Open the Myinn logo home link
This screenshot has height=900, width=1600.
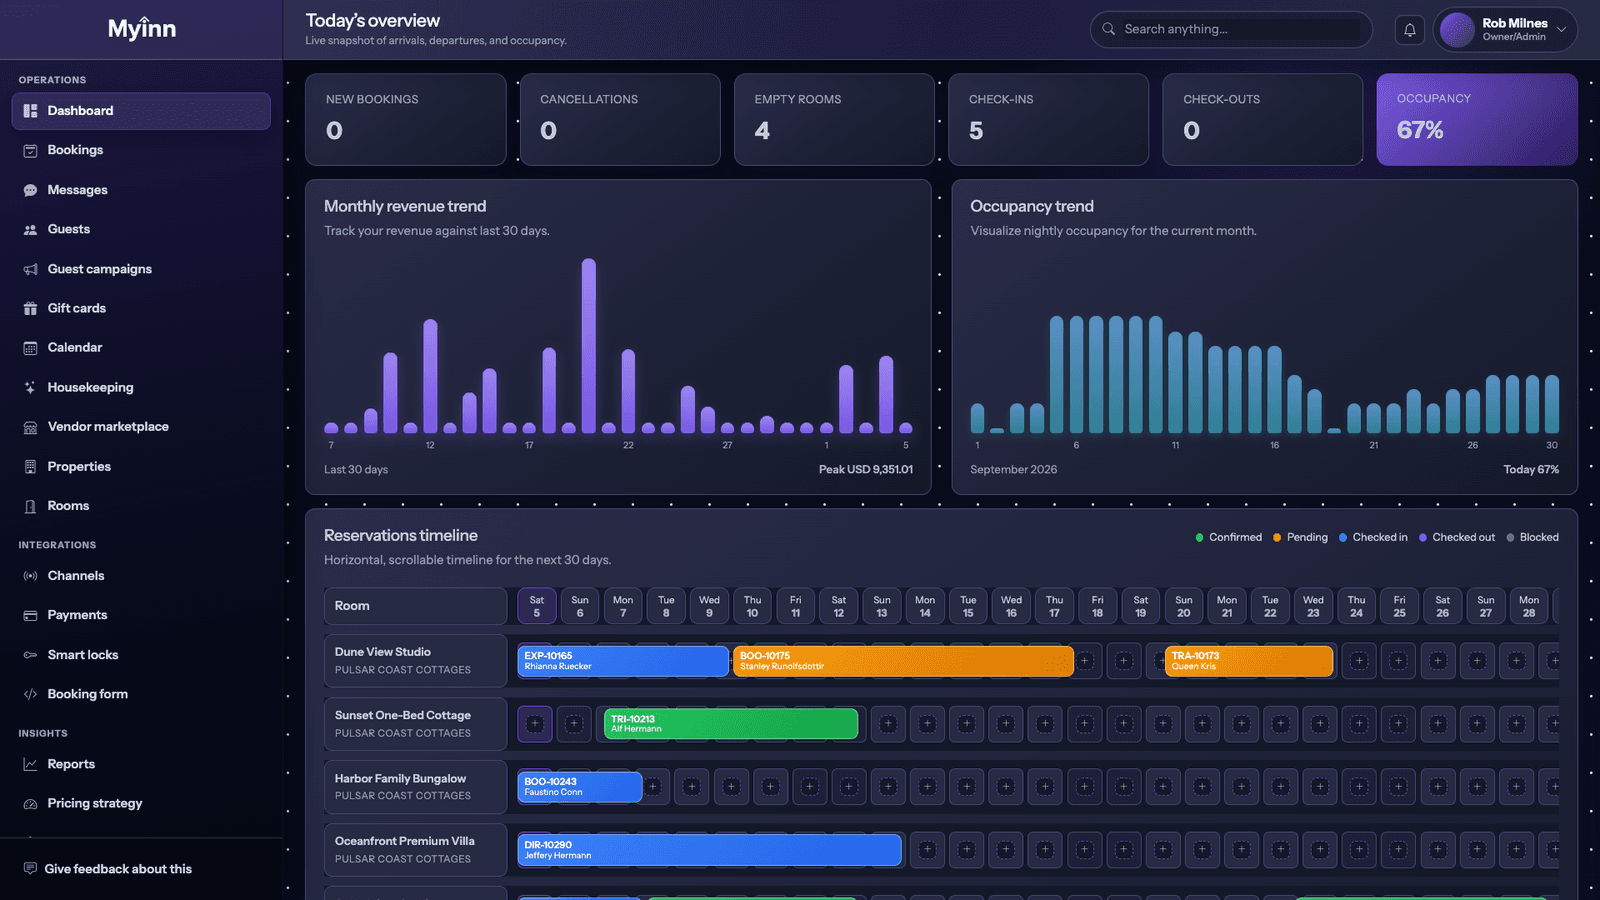tap(142, 29)
